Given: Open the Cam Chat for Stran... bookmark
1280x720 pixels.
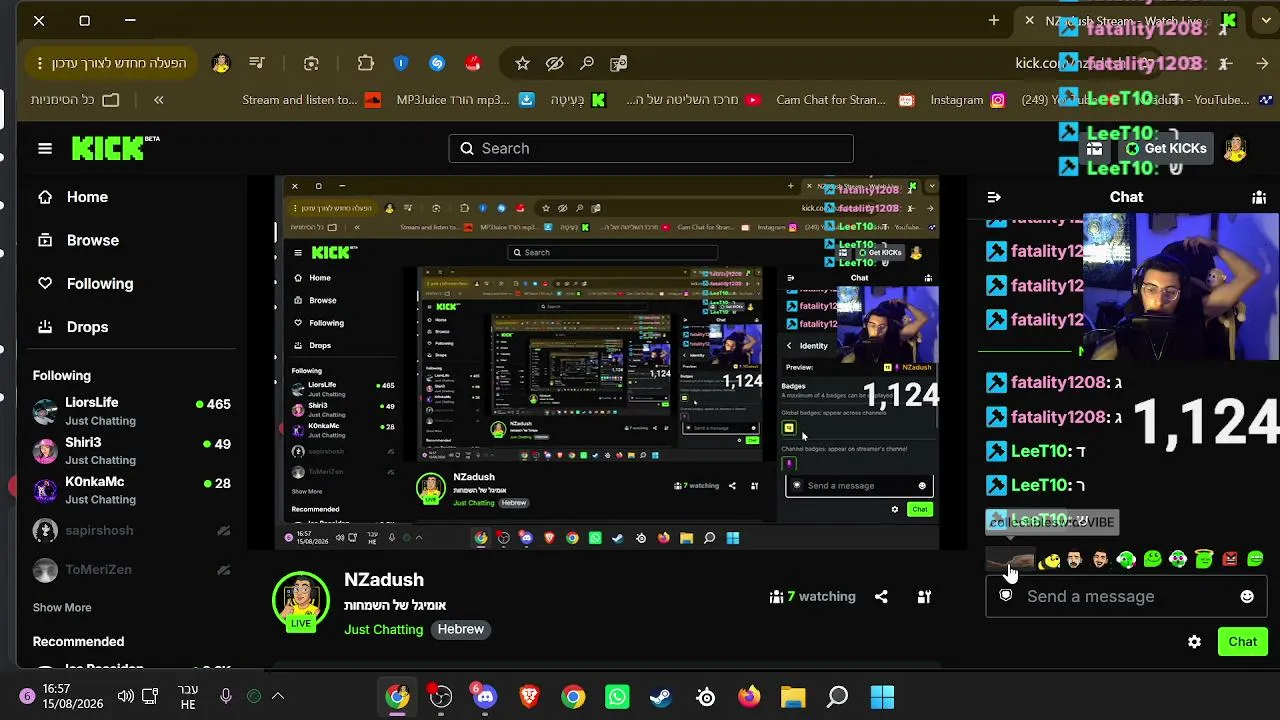Looking at the screenshot, I should tap(845, 100).
